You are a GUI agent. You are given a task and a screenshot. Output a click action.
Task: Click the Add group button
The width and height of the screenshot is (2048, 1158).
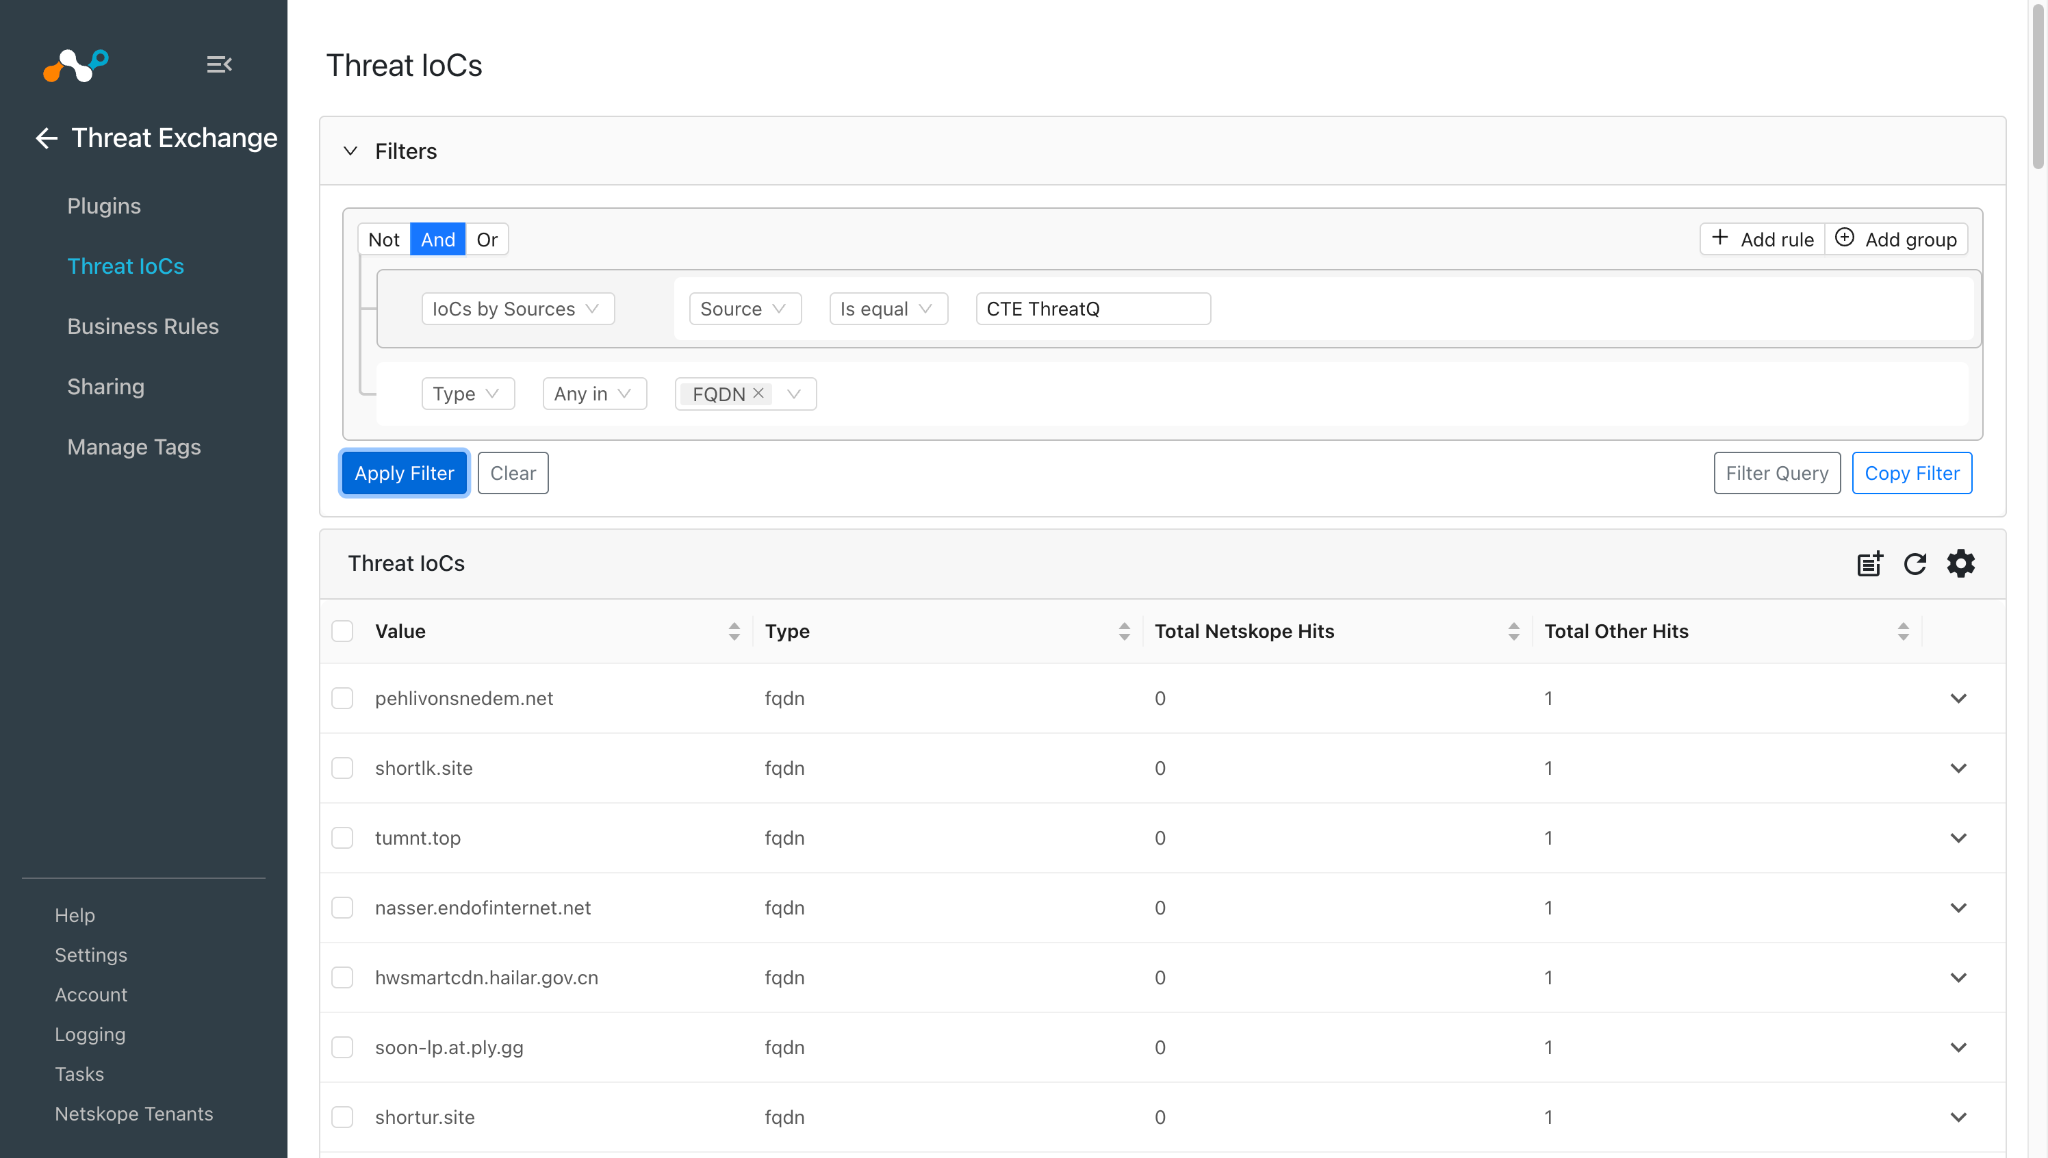tap(1897, 239)
